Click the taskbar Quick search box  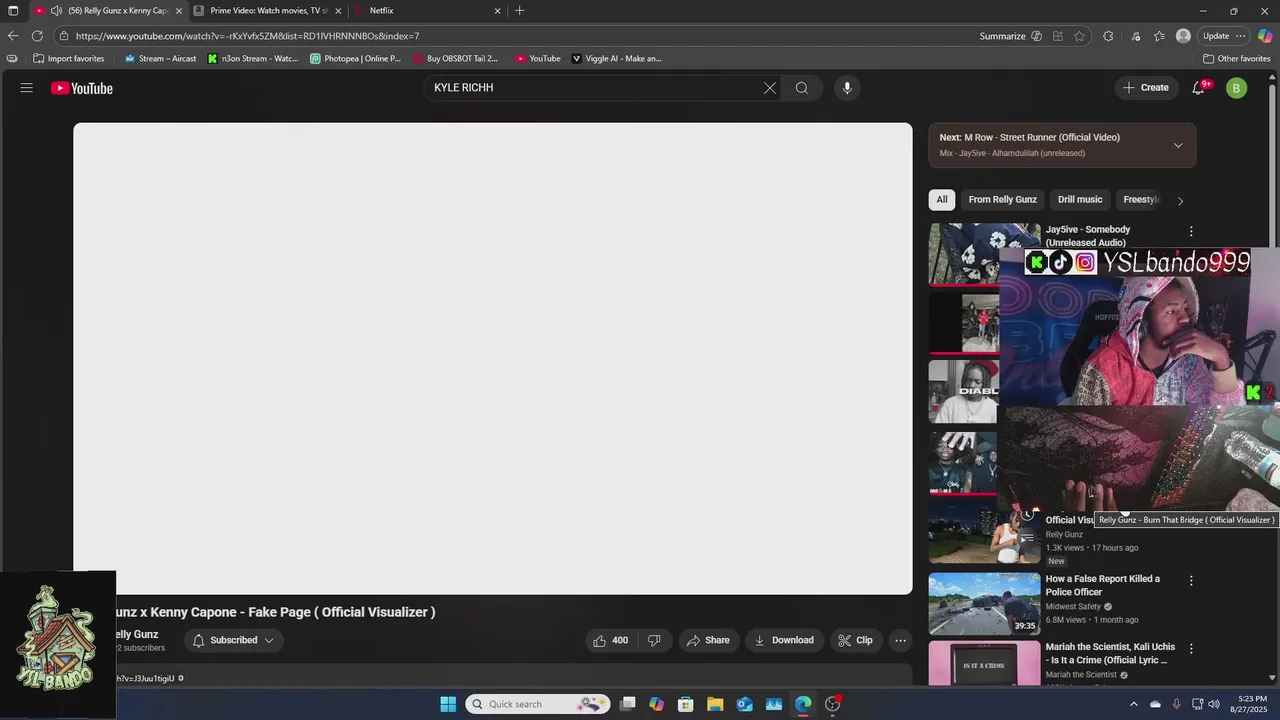(537, 704)
